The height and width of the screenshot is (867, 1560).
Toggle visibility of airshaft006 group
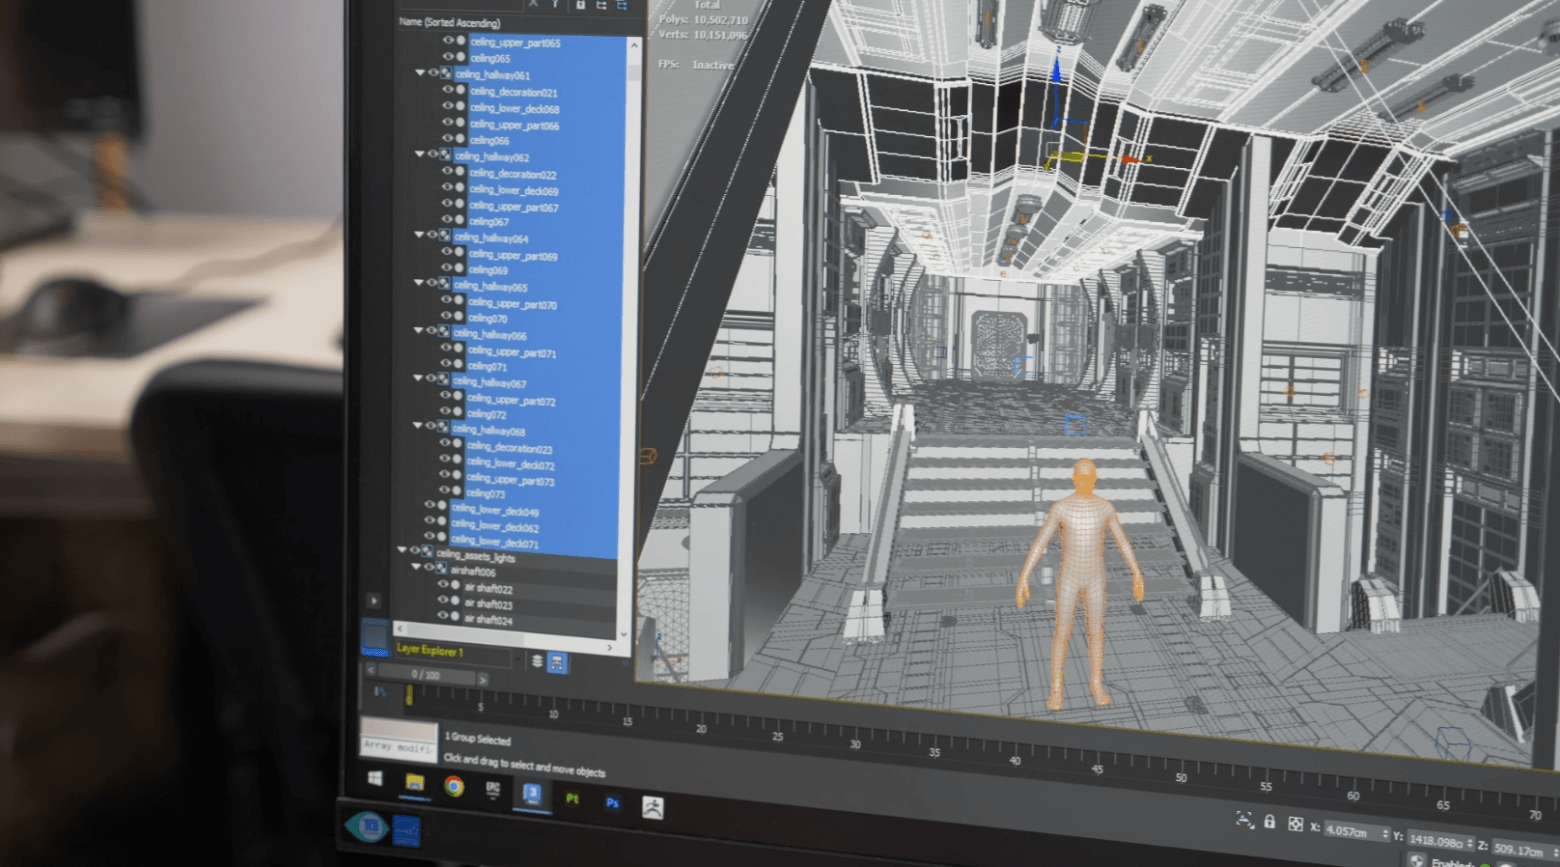(x=428, y=568)
